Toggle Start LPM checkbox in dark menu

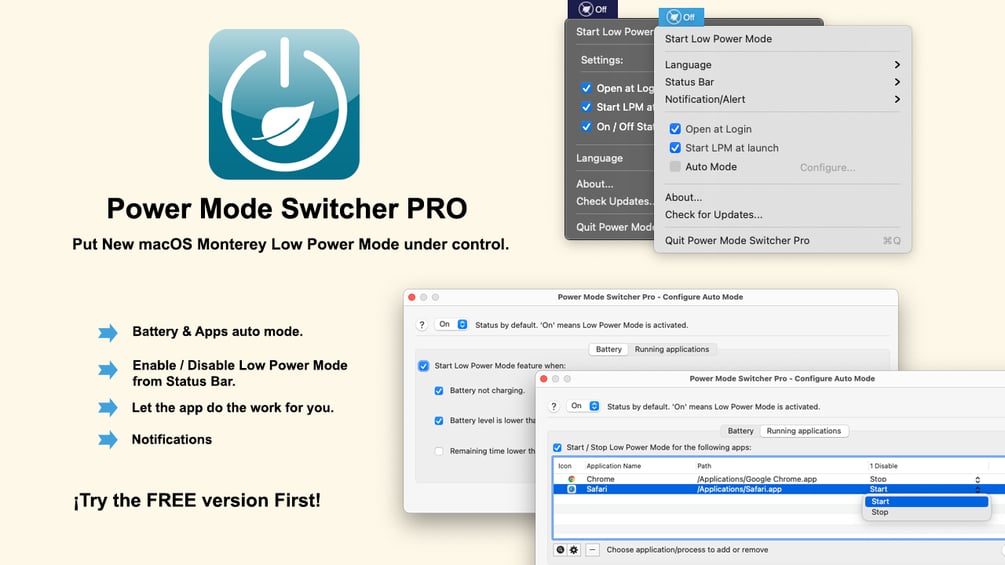(x=586, y=107)
